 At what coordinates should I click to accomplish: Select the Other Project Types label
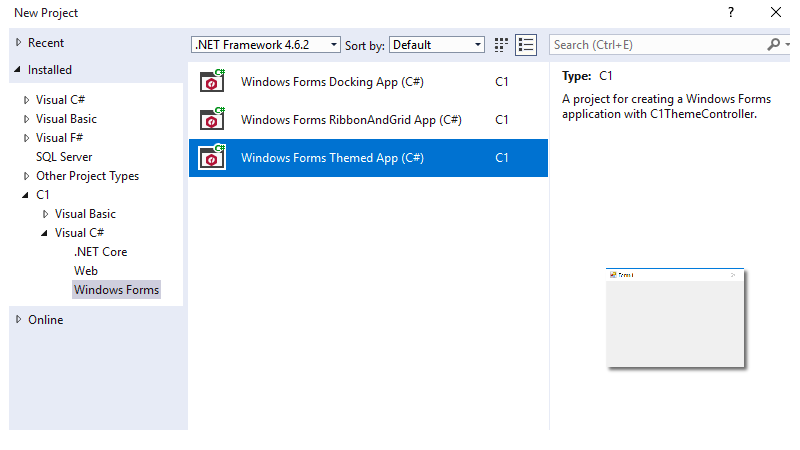[87, 176]
